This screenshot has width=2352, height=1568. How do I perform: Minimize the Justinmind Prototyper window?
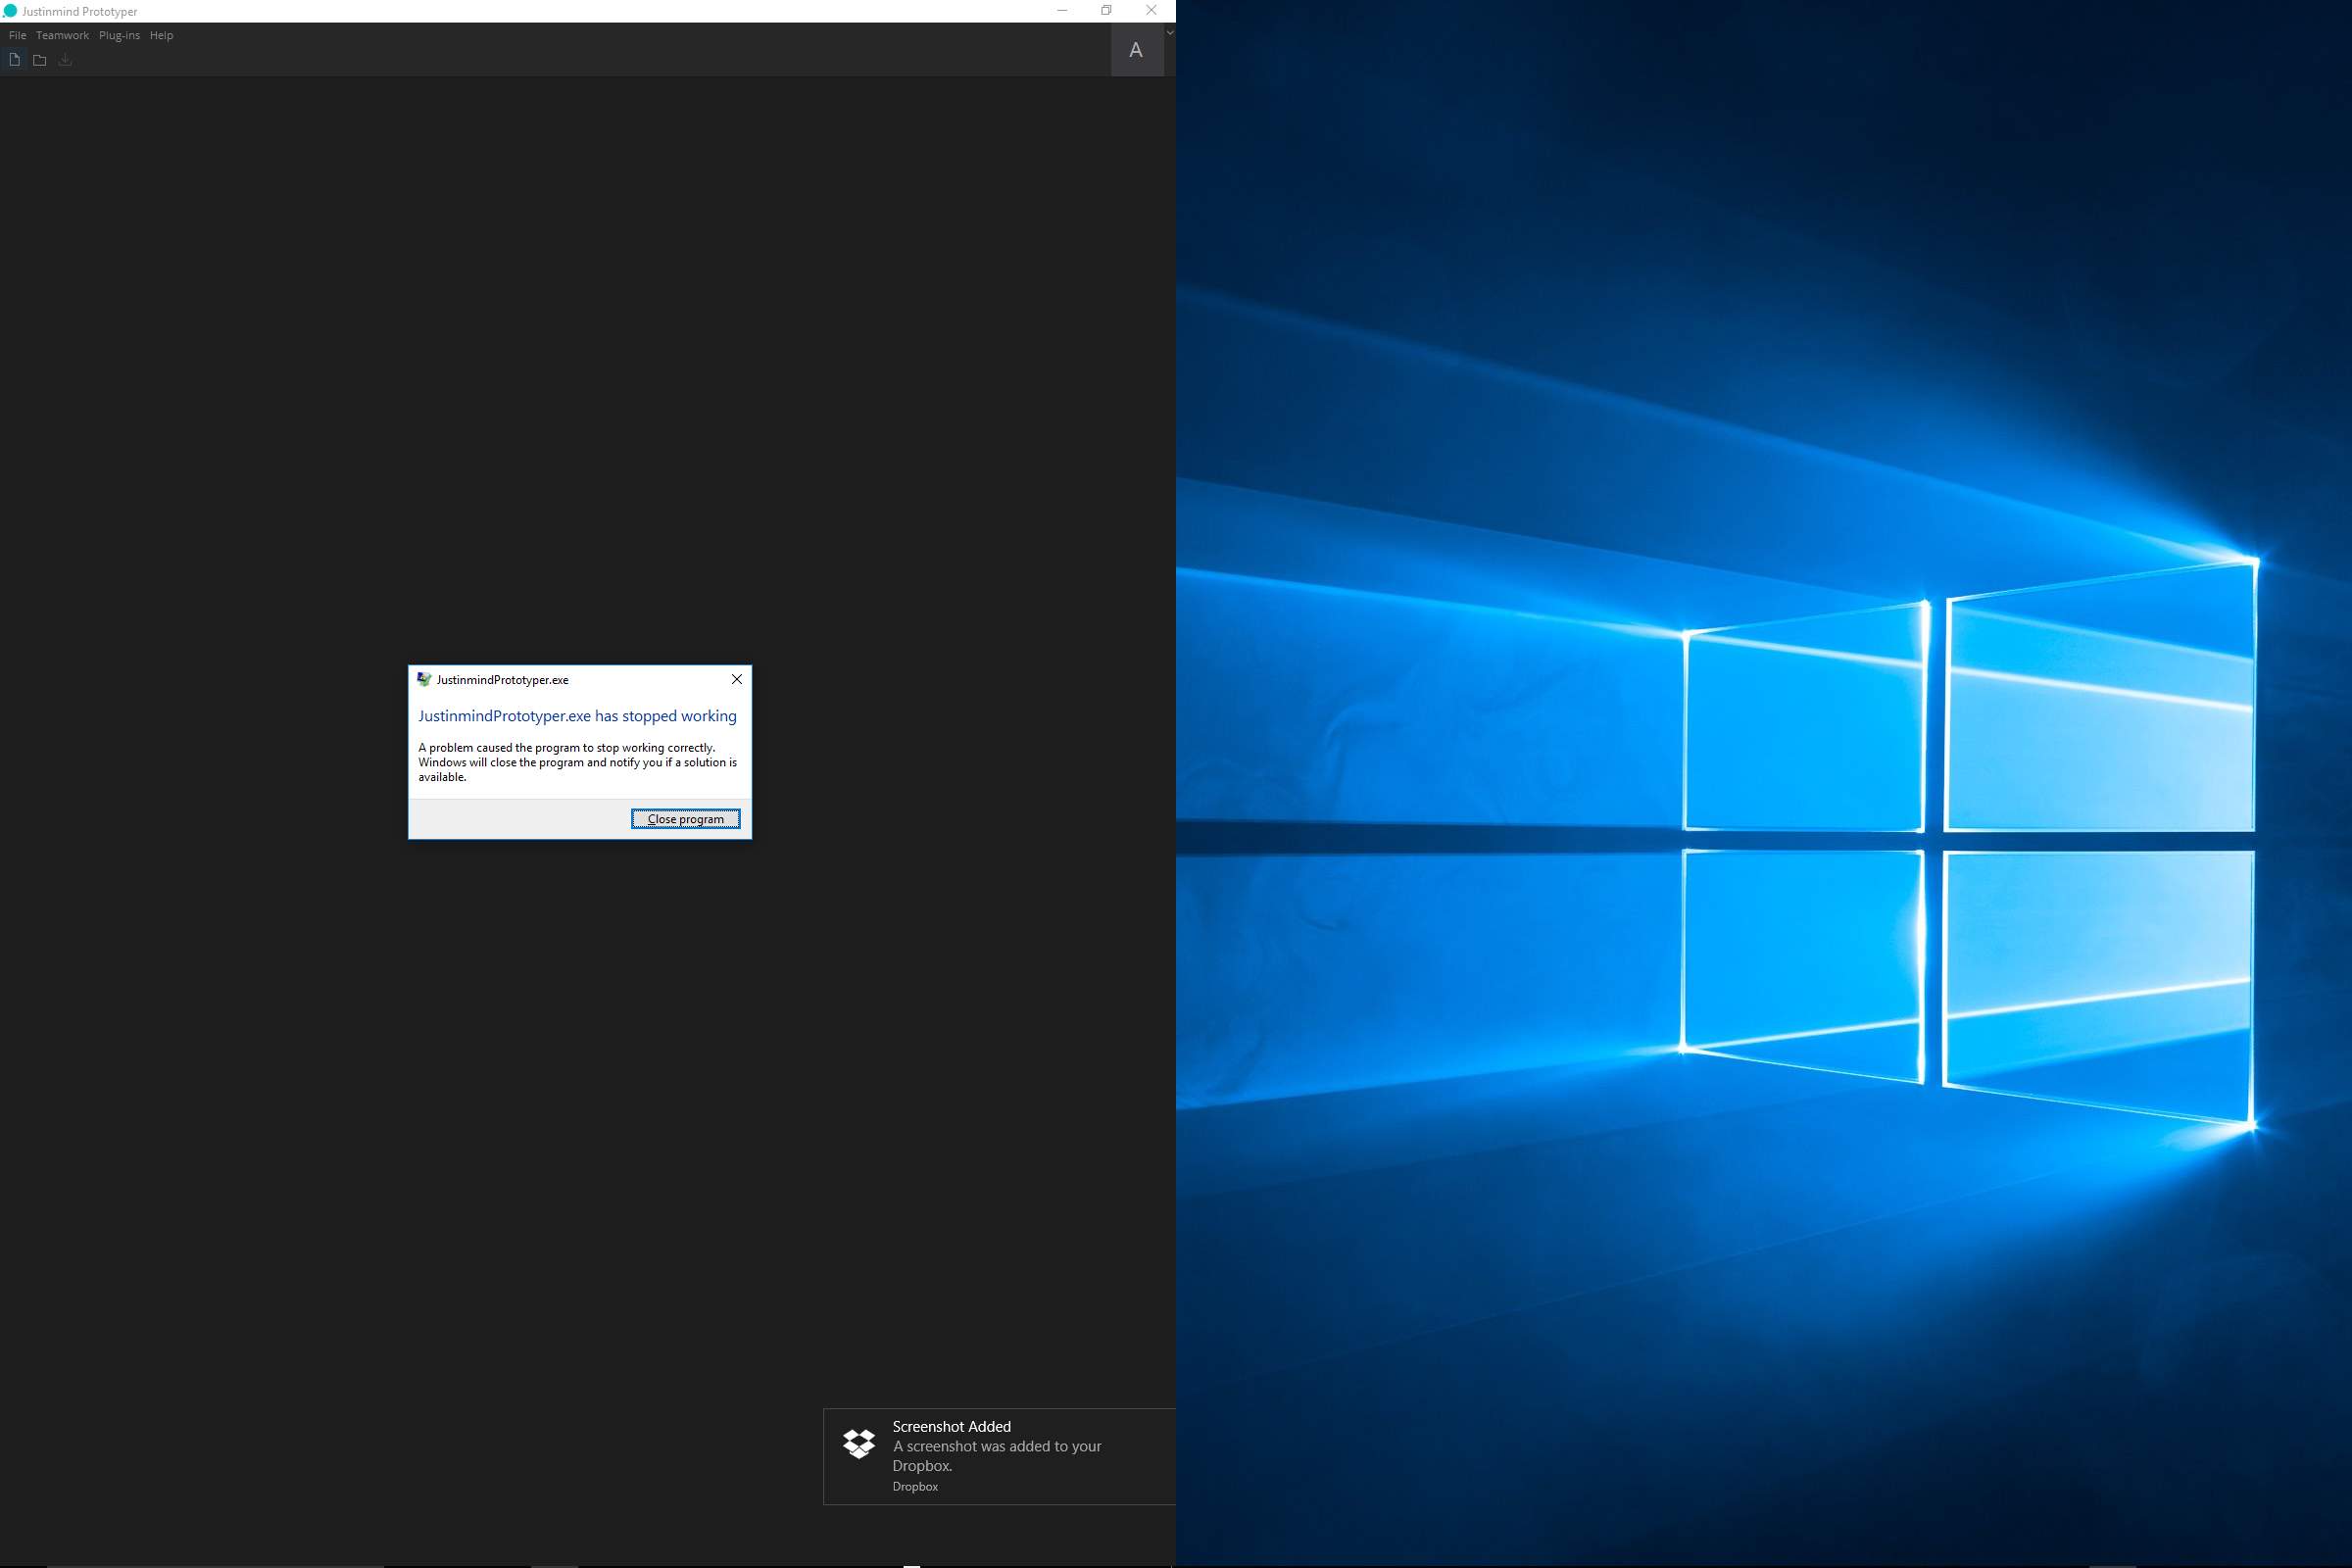pyautogui.click(x=1062, y=11)
